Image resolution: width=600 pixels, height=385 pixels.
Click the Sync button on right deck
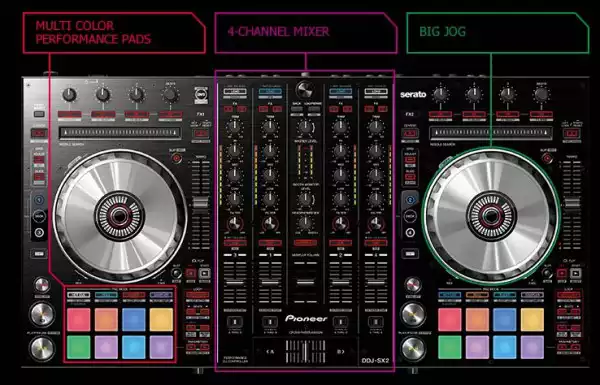click(412, 285)
